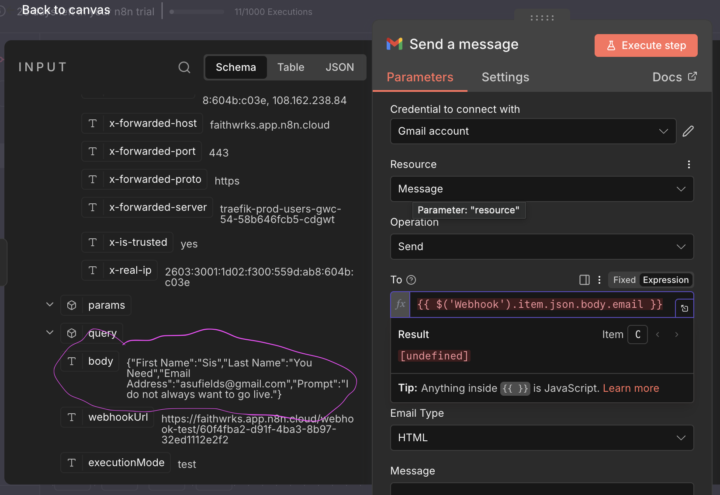Select the body field in input schema
The width and height of the screenshot is (720, 495).
click(x=100, y=361)
